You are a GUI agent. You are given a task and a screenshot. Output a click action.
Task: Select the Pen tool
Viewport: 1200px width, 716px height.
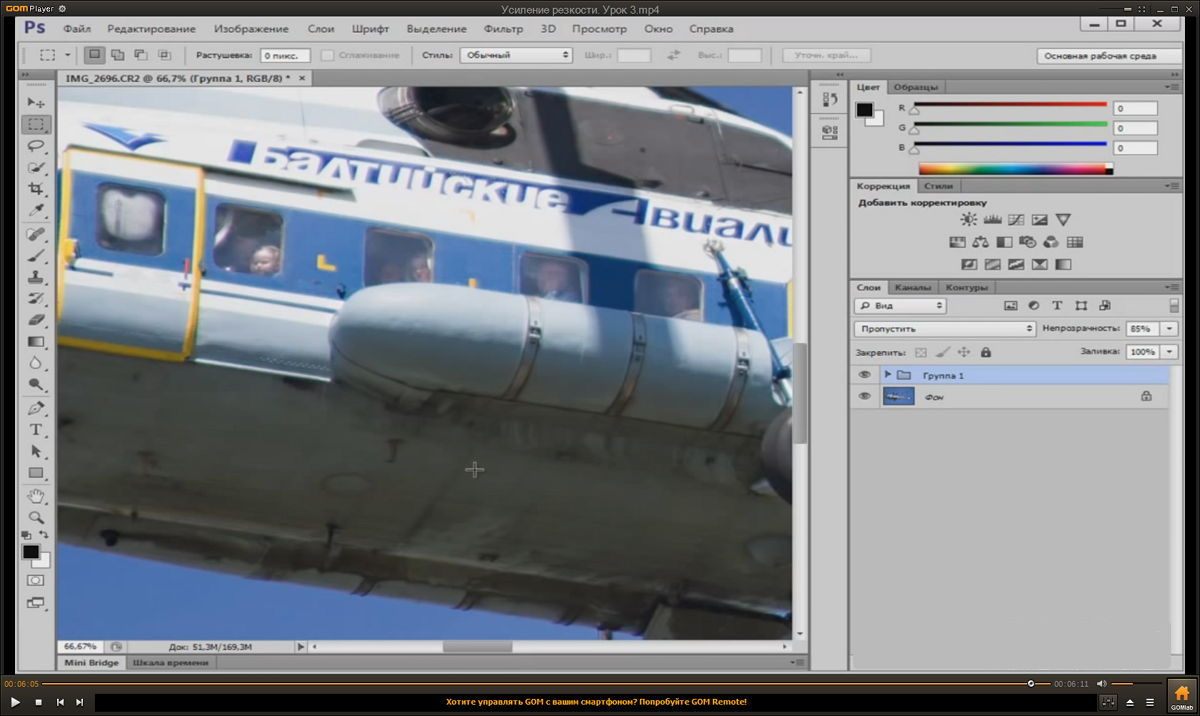click(x=36, y=408)
